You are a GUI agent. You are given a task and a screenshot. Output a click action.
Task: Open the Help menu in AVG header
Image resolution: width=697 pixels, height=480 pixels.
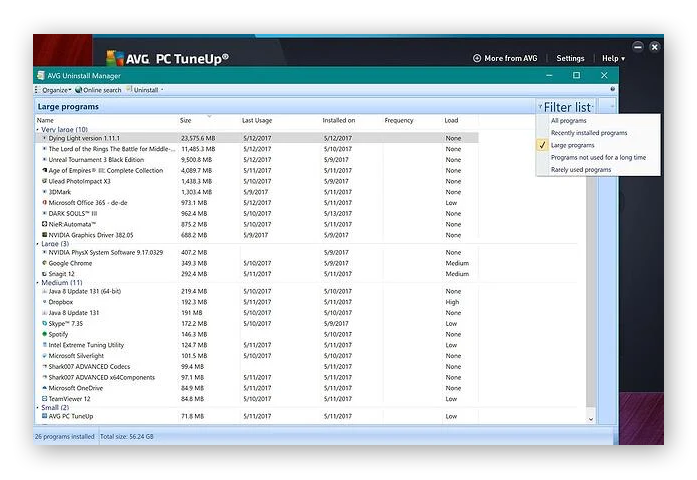(x=612, y=59)
